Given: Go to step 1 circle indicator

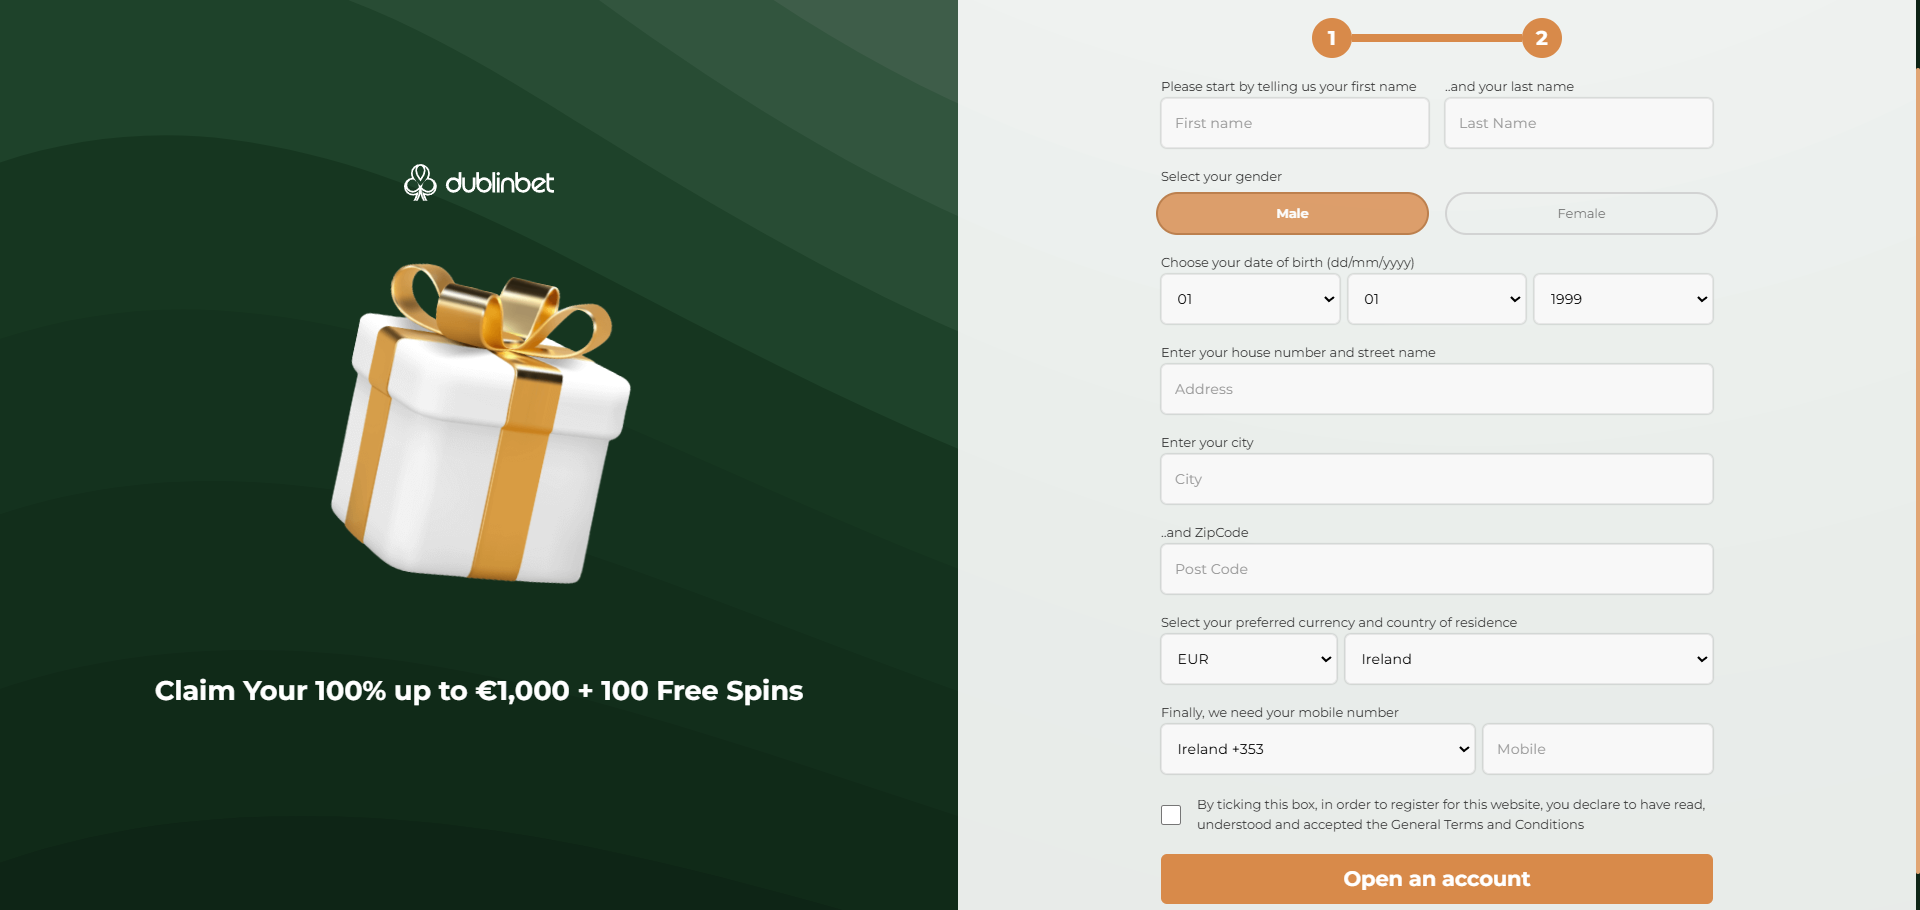Looking at the screenshot, I should tap(1331, 38).
